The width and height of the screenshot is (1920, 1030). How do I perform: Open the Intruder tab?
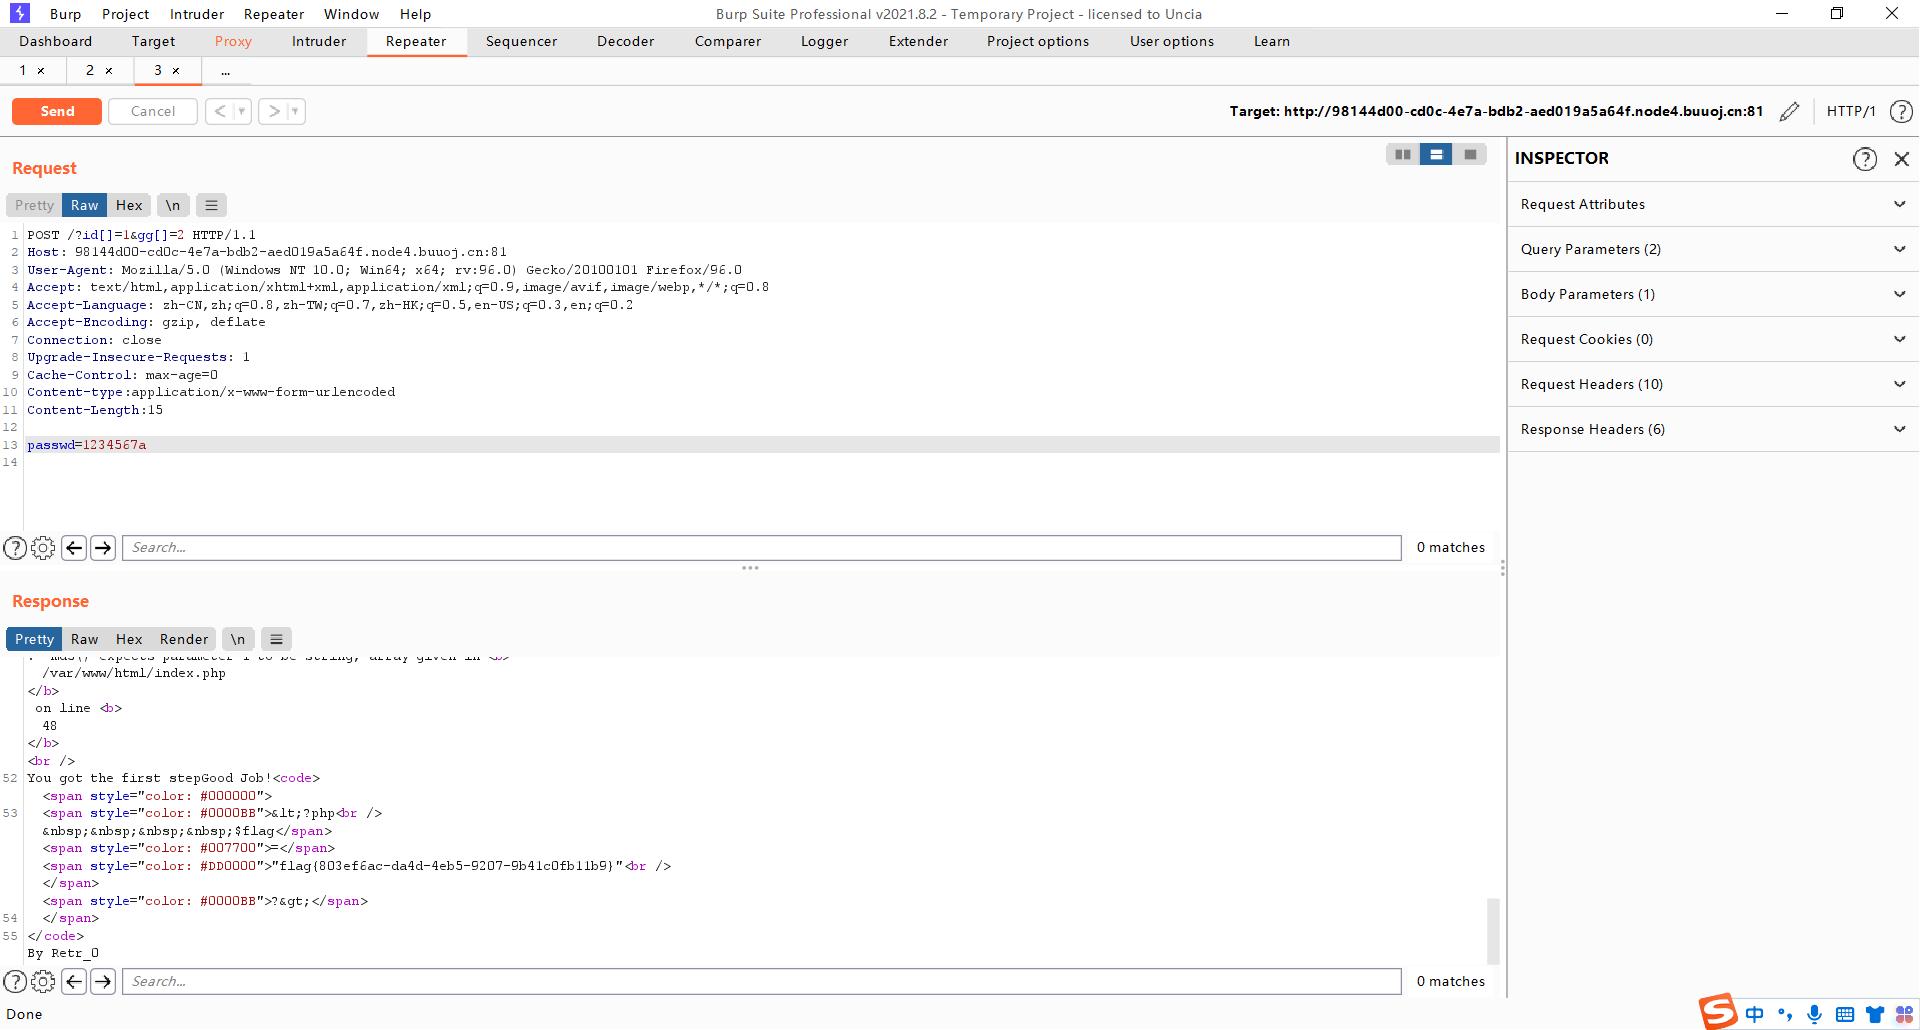[x=319, y=41]
